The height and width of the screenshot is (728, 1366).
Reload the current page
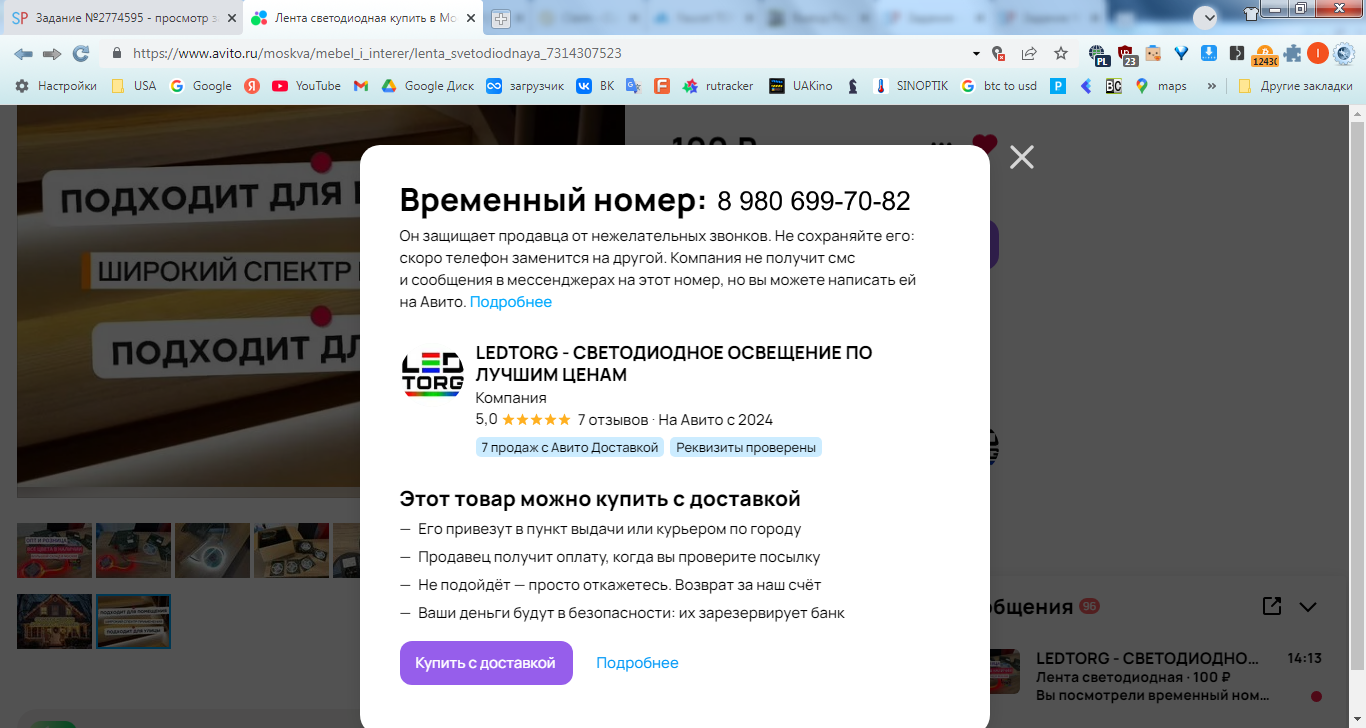(81, 53)
